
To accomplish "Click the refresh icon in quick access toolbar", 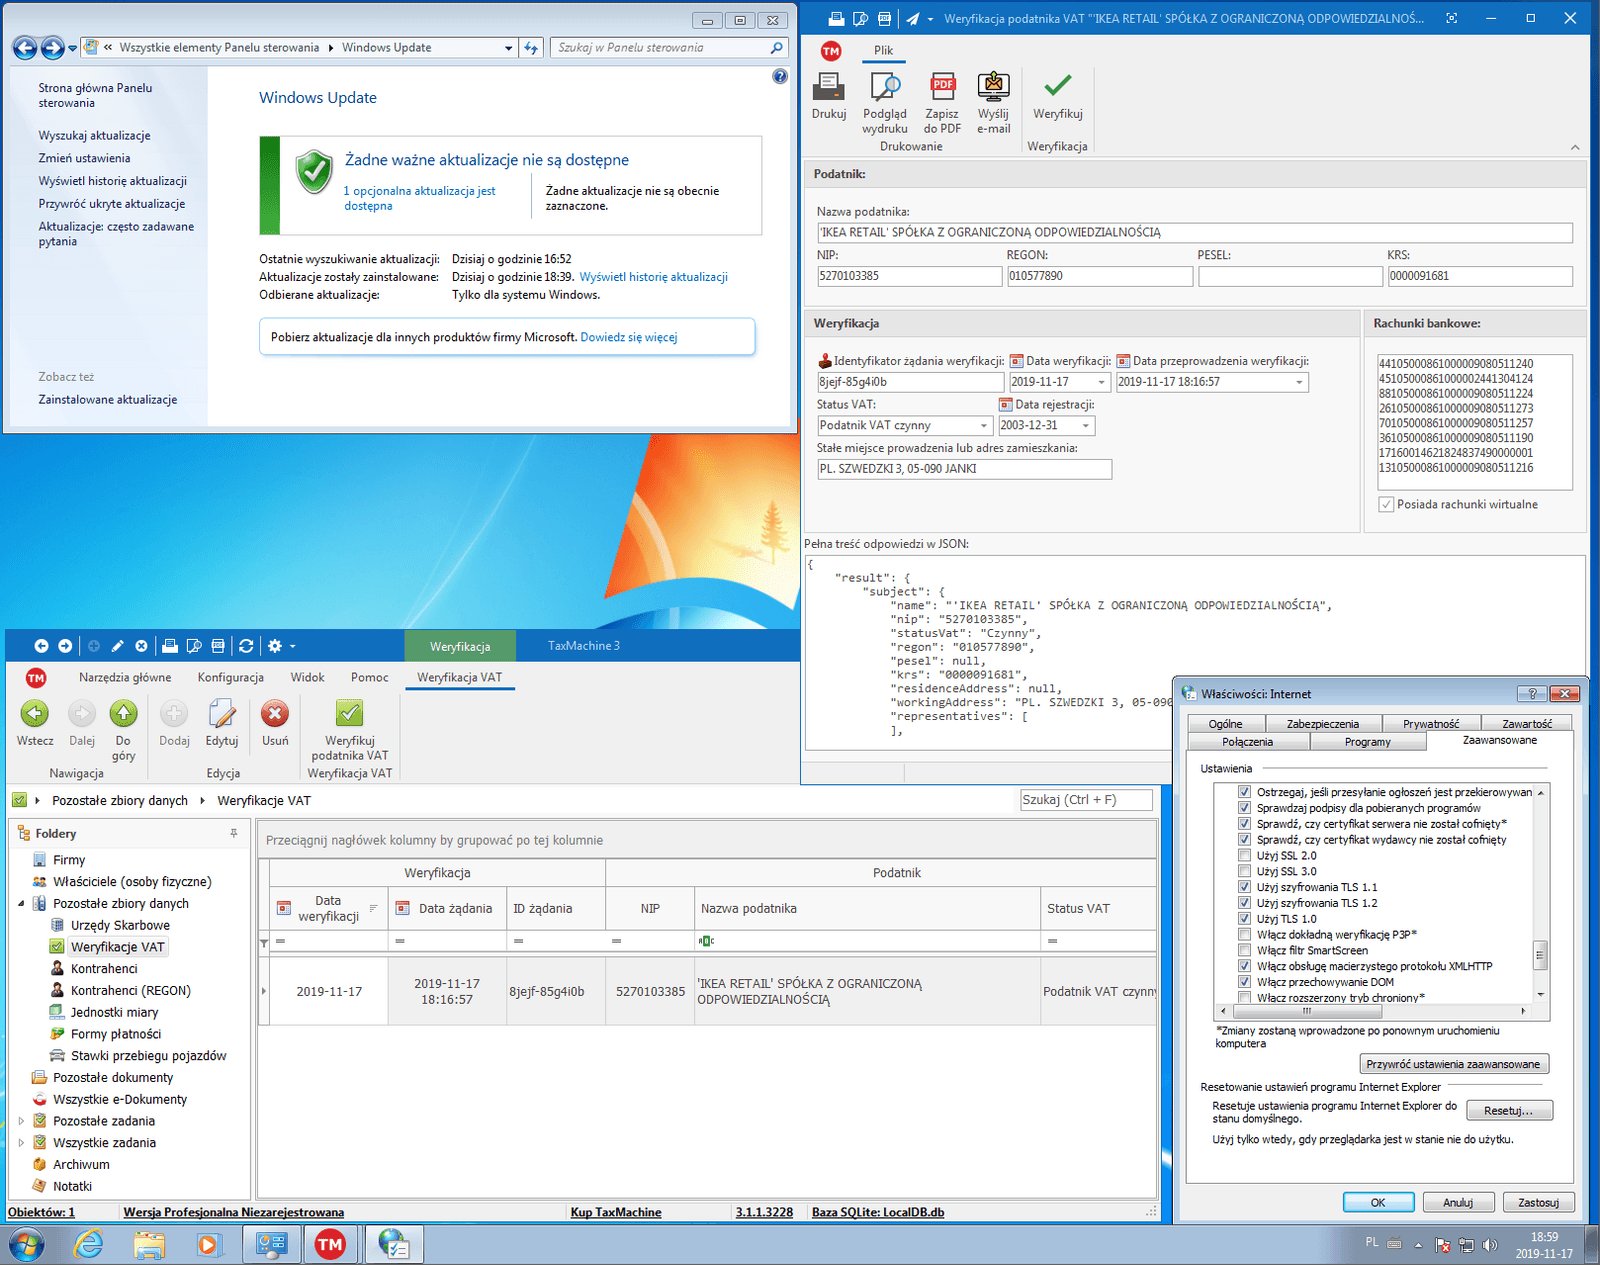I will pyautogui.click(x=246, y=646).
